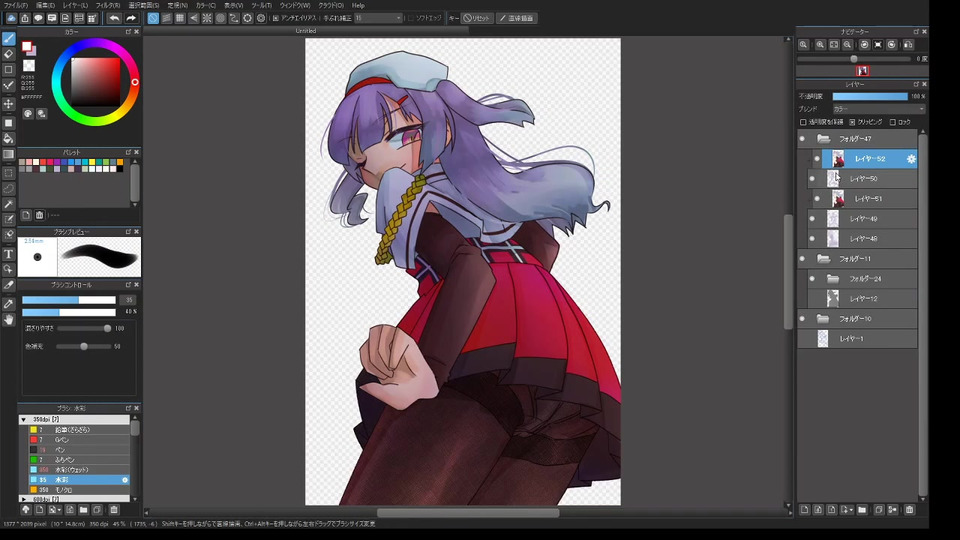Toggle visibility of layer 50

[812, 179]
